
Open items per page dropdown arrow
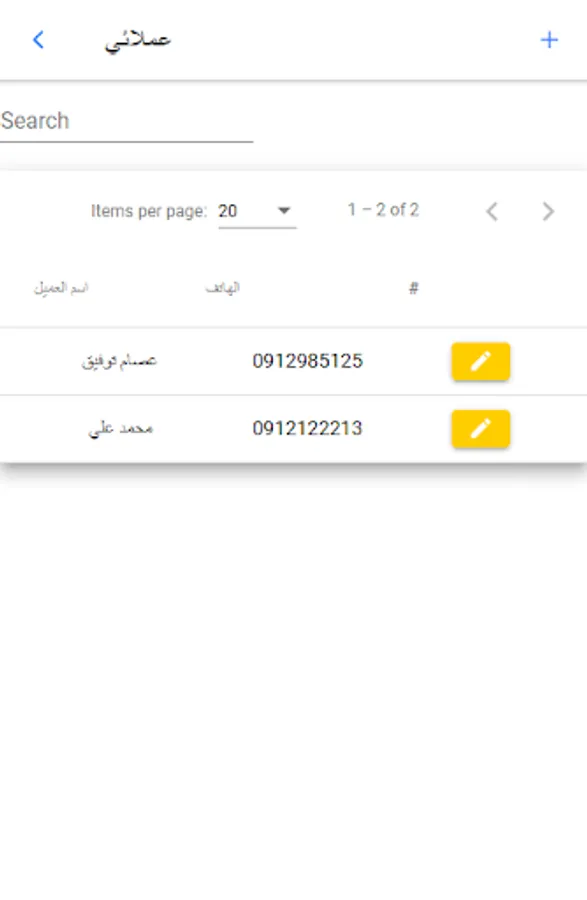284,211
